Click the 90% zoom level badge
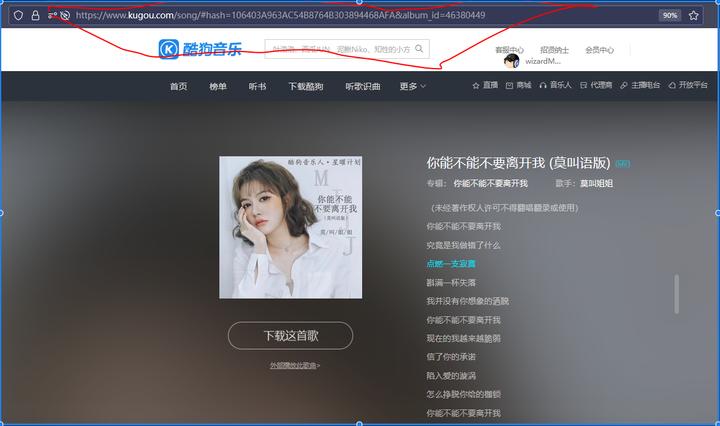This screenshot has height=426, width=720. click(x=670, y=16)
